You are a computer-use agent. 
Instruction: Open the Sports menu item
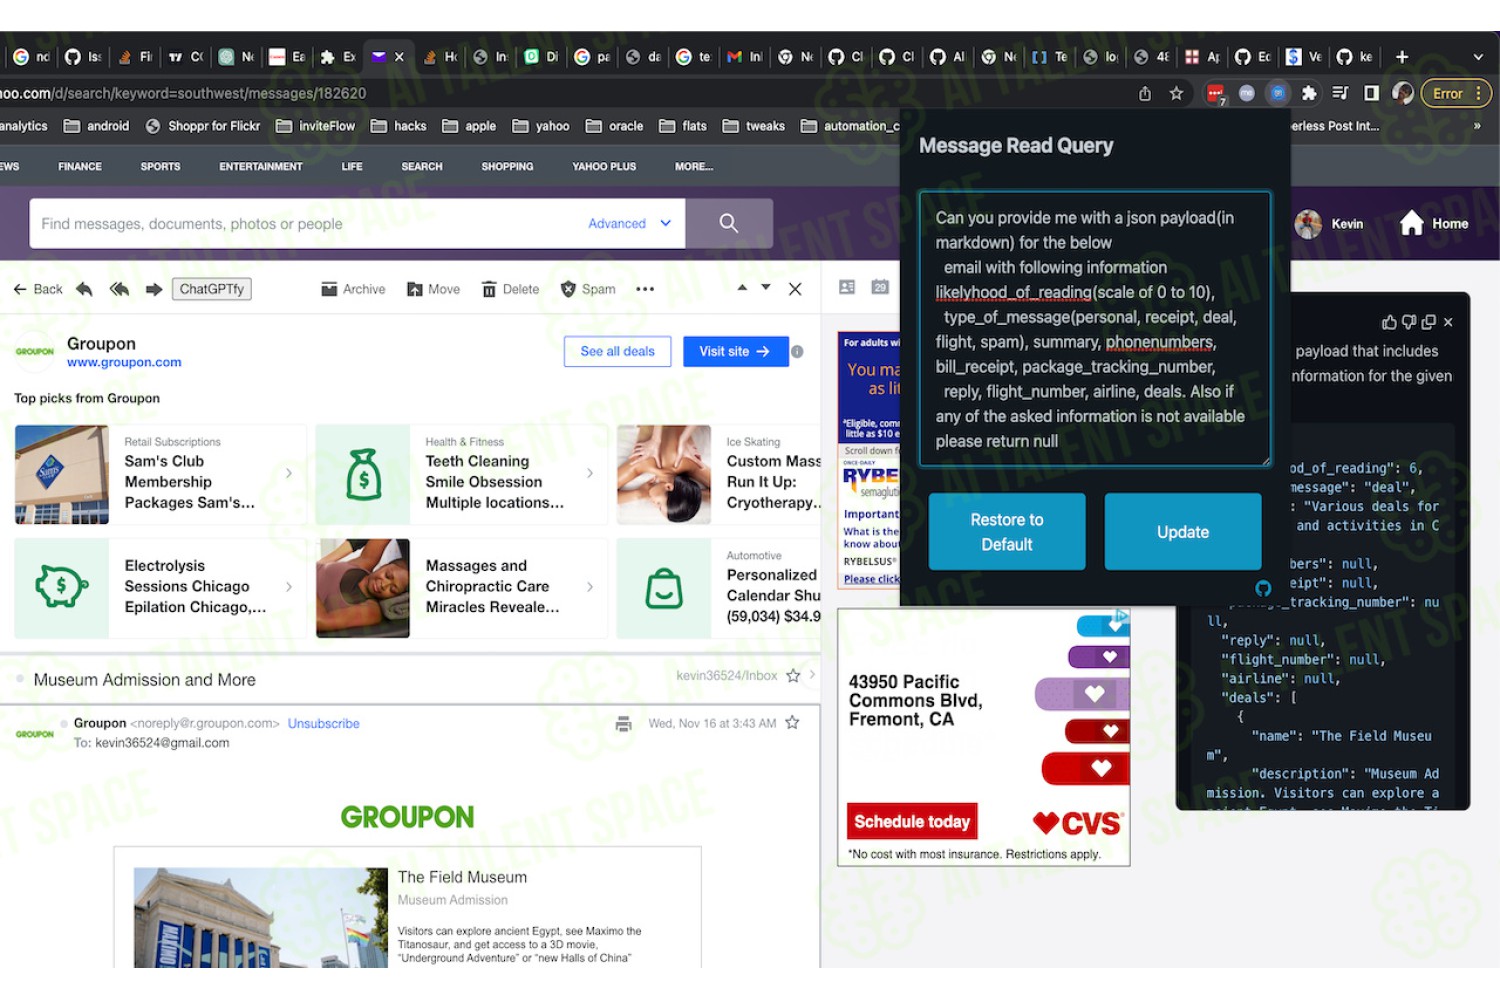(160, 166)
